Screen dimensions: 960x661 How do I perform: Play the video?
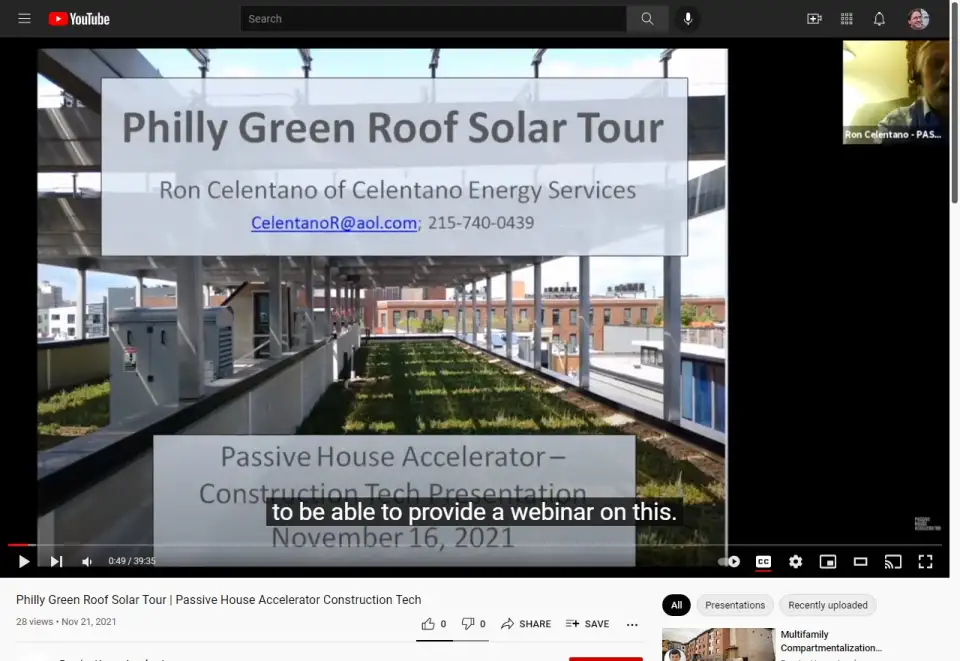coord(24,562)
